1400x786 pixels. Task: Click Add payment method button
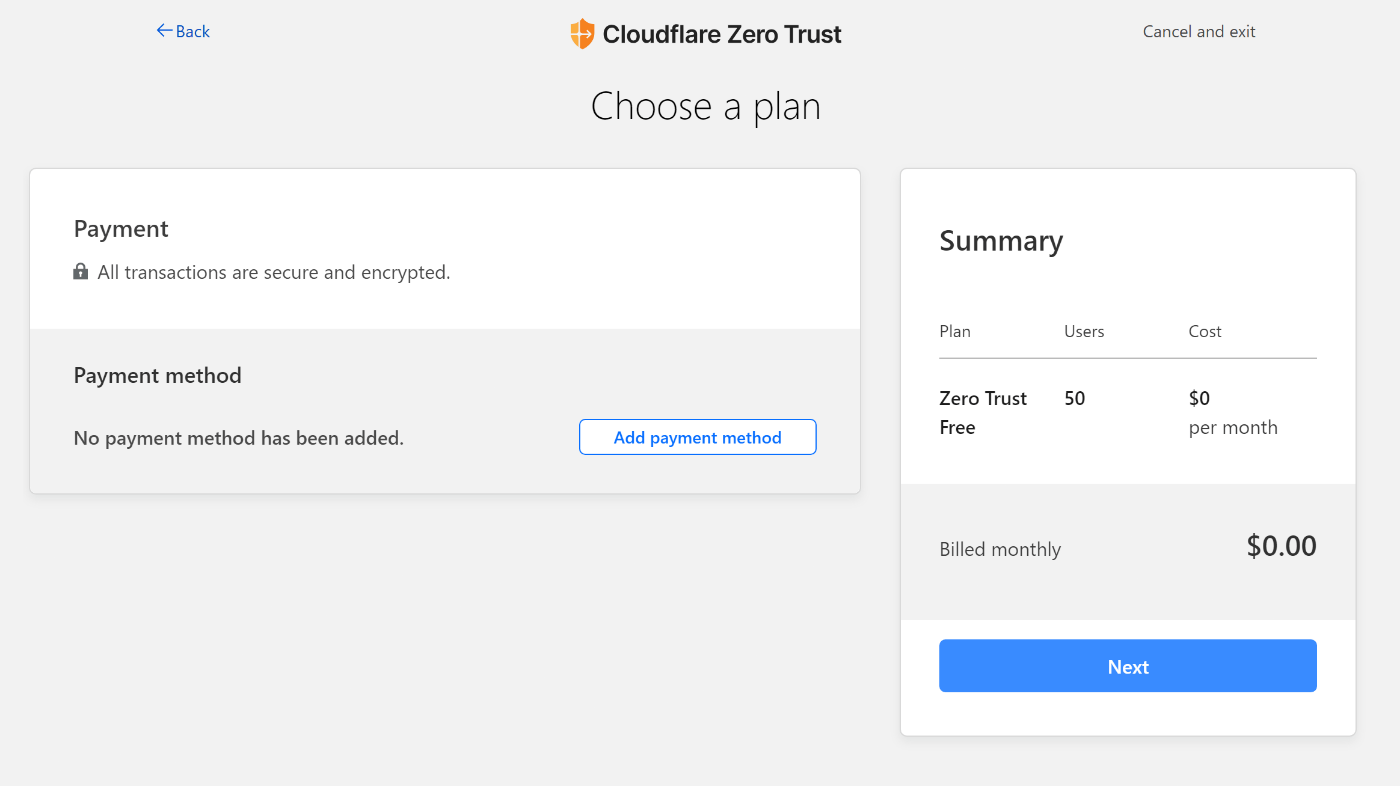pos(698,437)
